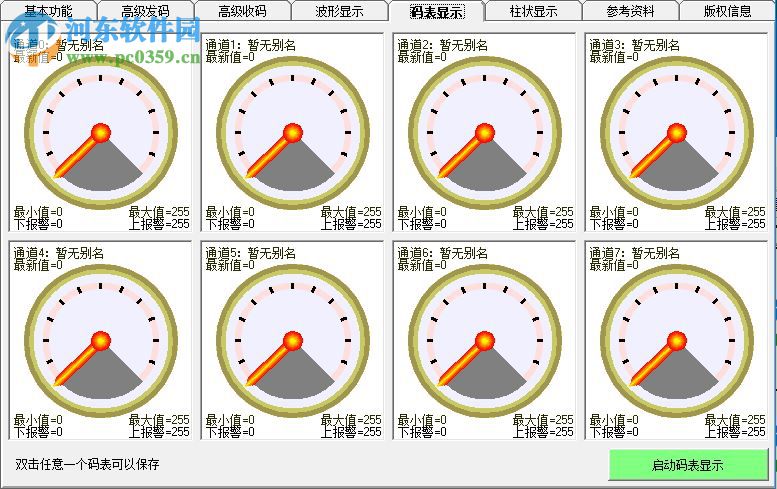
Task: Click the 通道7: 暂无别名 label
Action: pyautogui.click(x=634, y=253)
